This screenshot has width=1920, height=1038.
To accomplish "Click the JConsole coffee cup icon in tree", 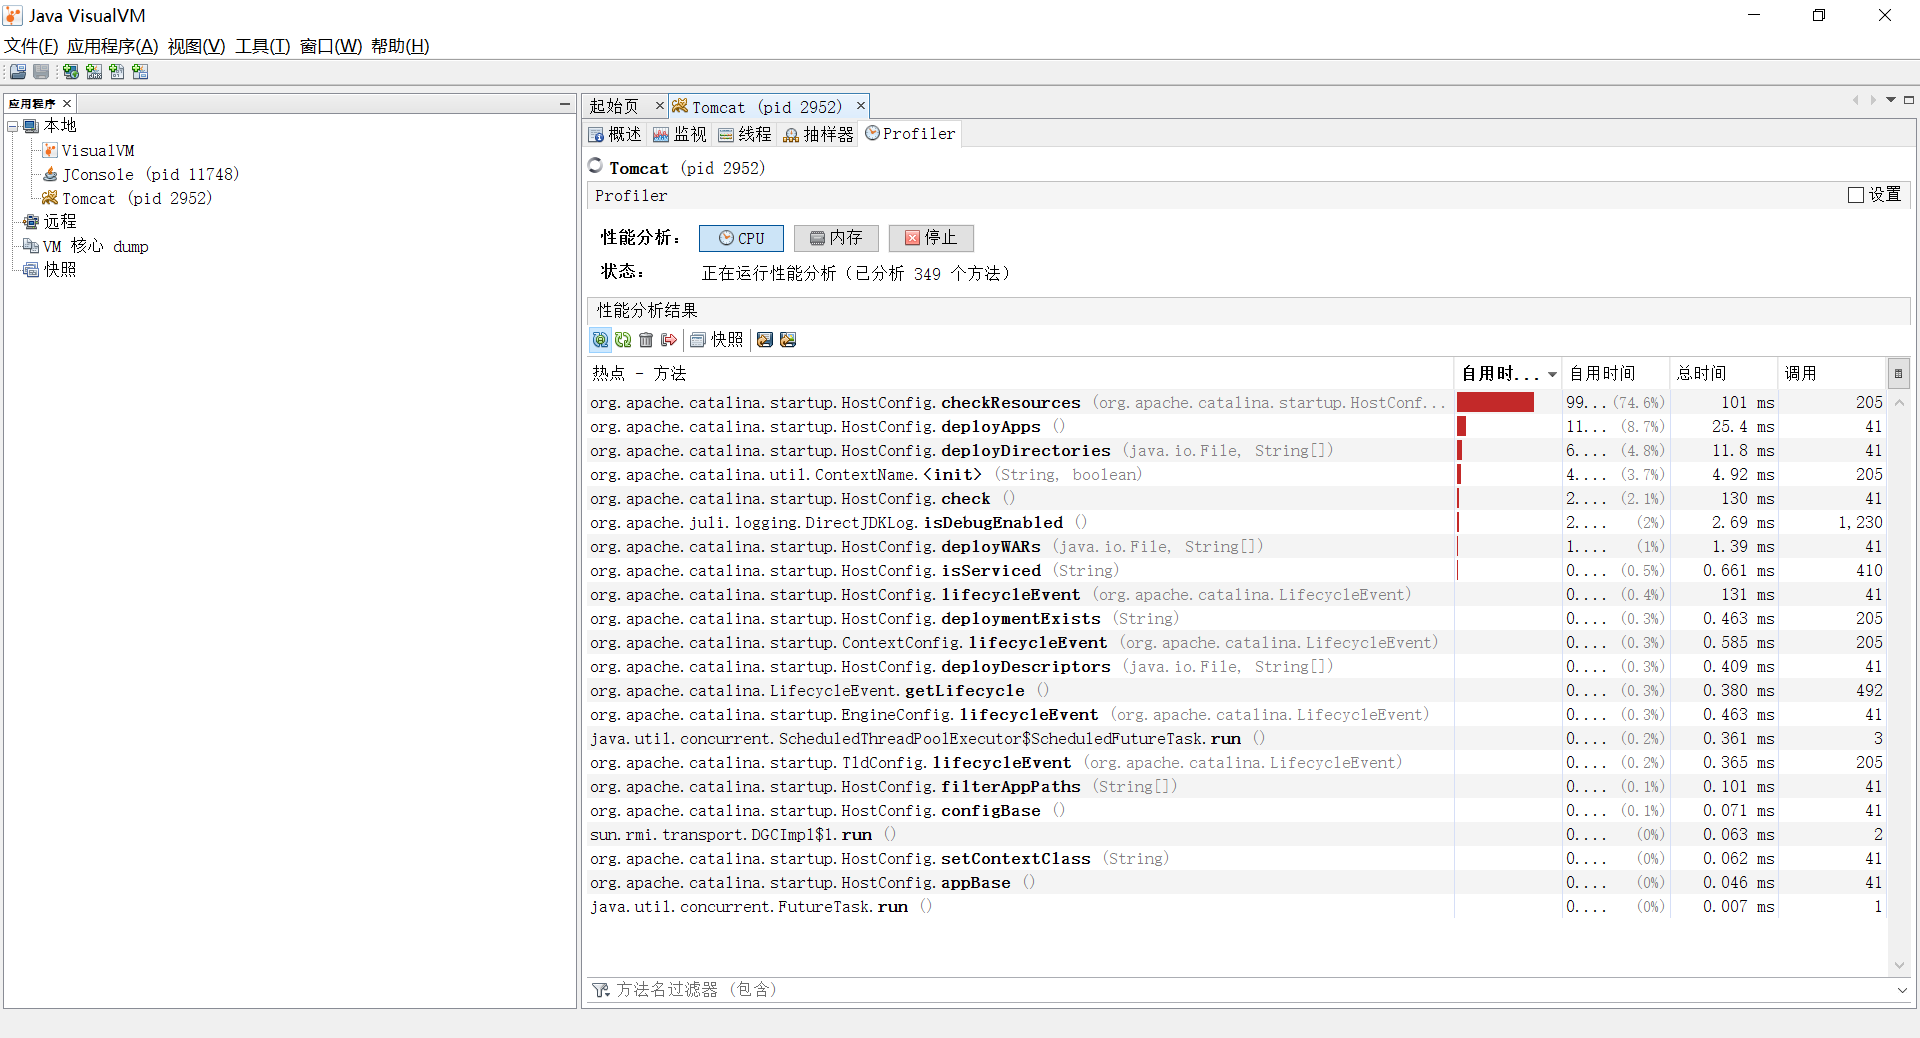I will coord(50,174).
